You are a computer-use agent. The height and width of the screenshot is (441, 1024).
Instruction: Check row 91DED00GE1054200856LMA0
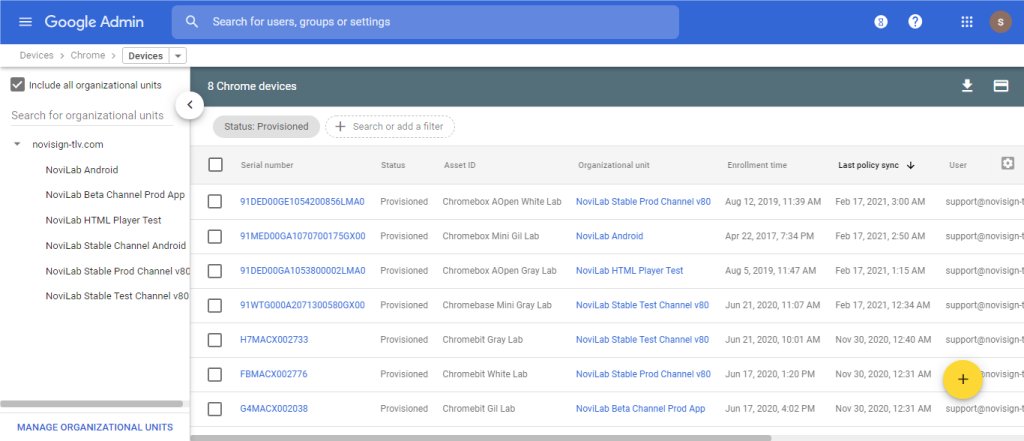215,202
